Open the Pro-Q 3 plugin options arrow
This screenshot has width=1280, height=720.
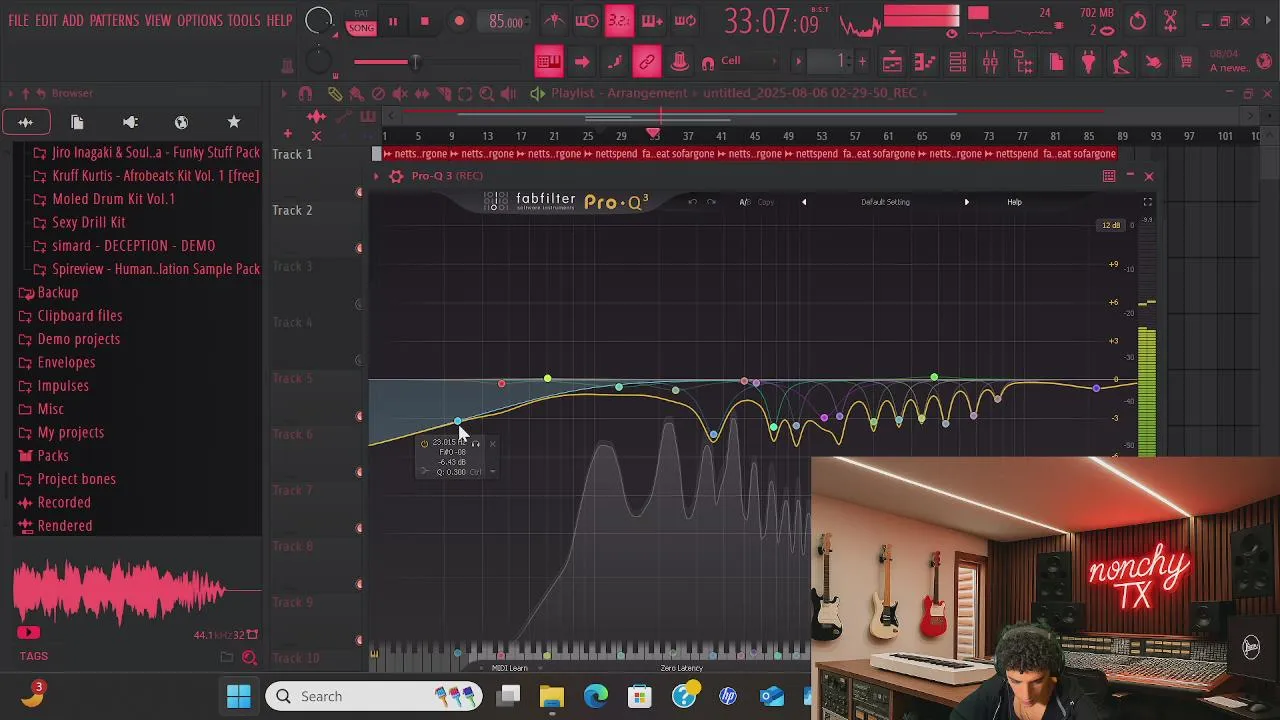[376, 176]
